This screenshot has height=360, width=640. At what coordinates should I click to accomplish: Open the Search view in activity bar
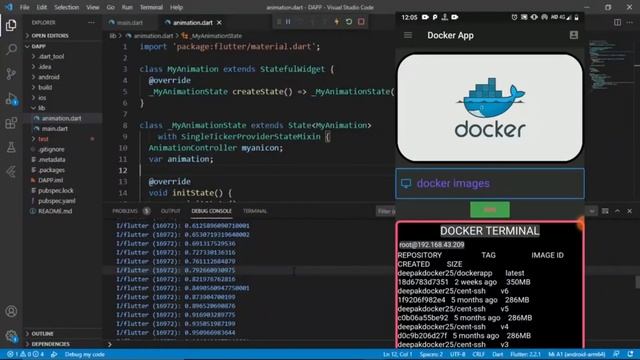click(x=11, y=49)
